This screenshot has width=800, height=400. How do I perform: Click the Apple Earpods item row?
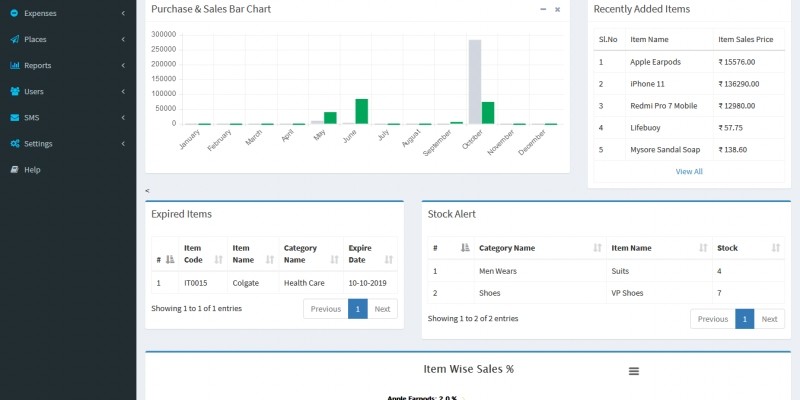coord(689,62)
